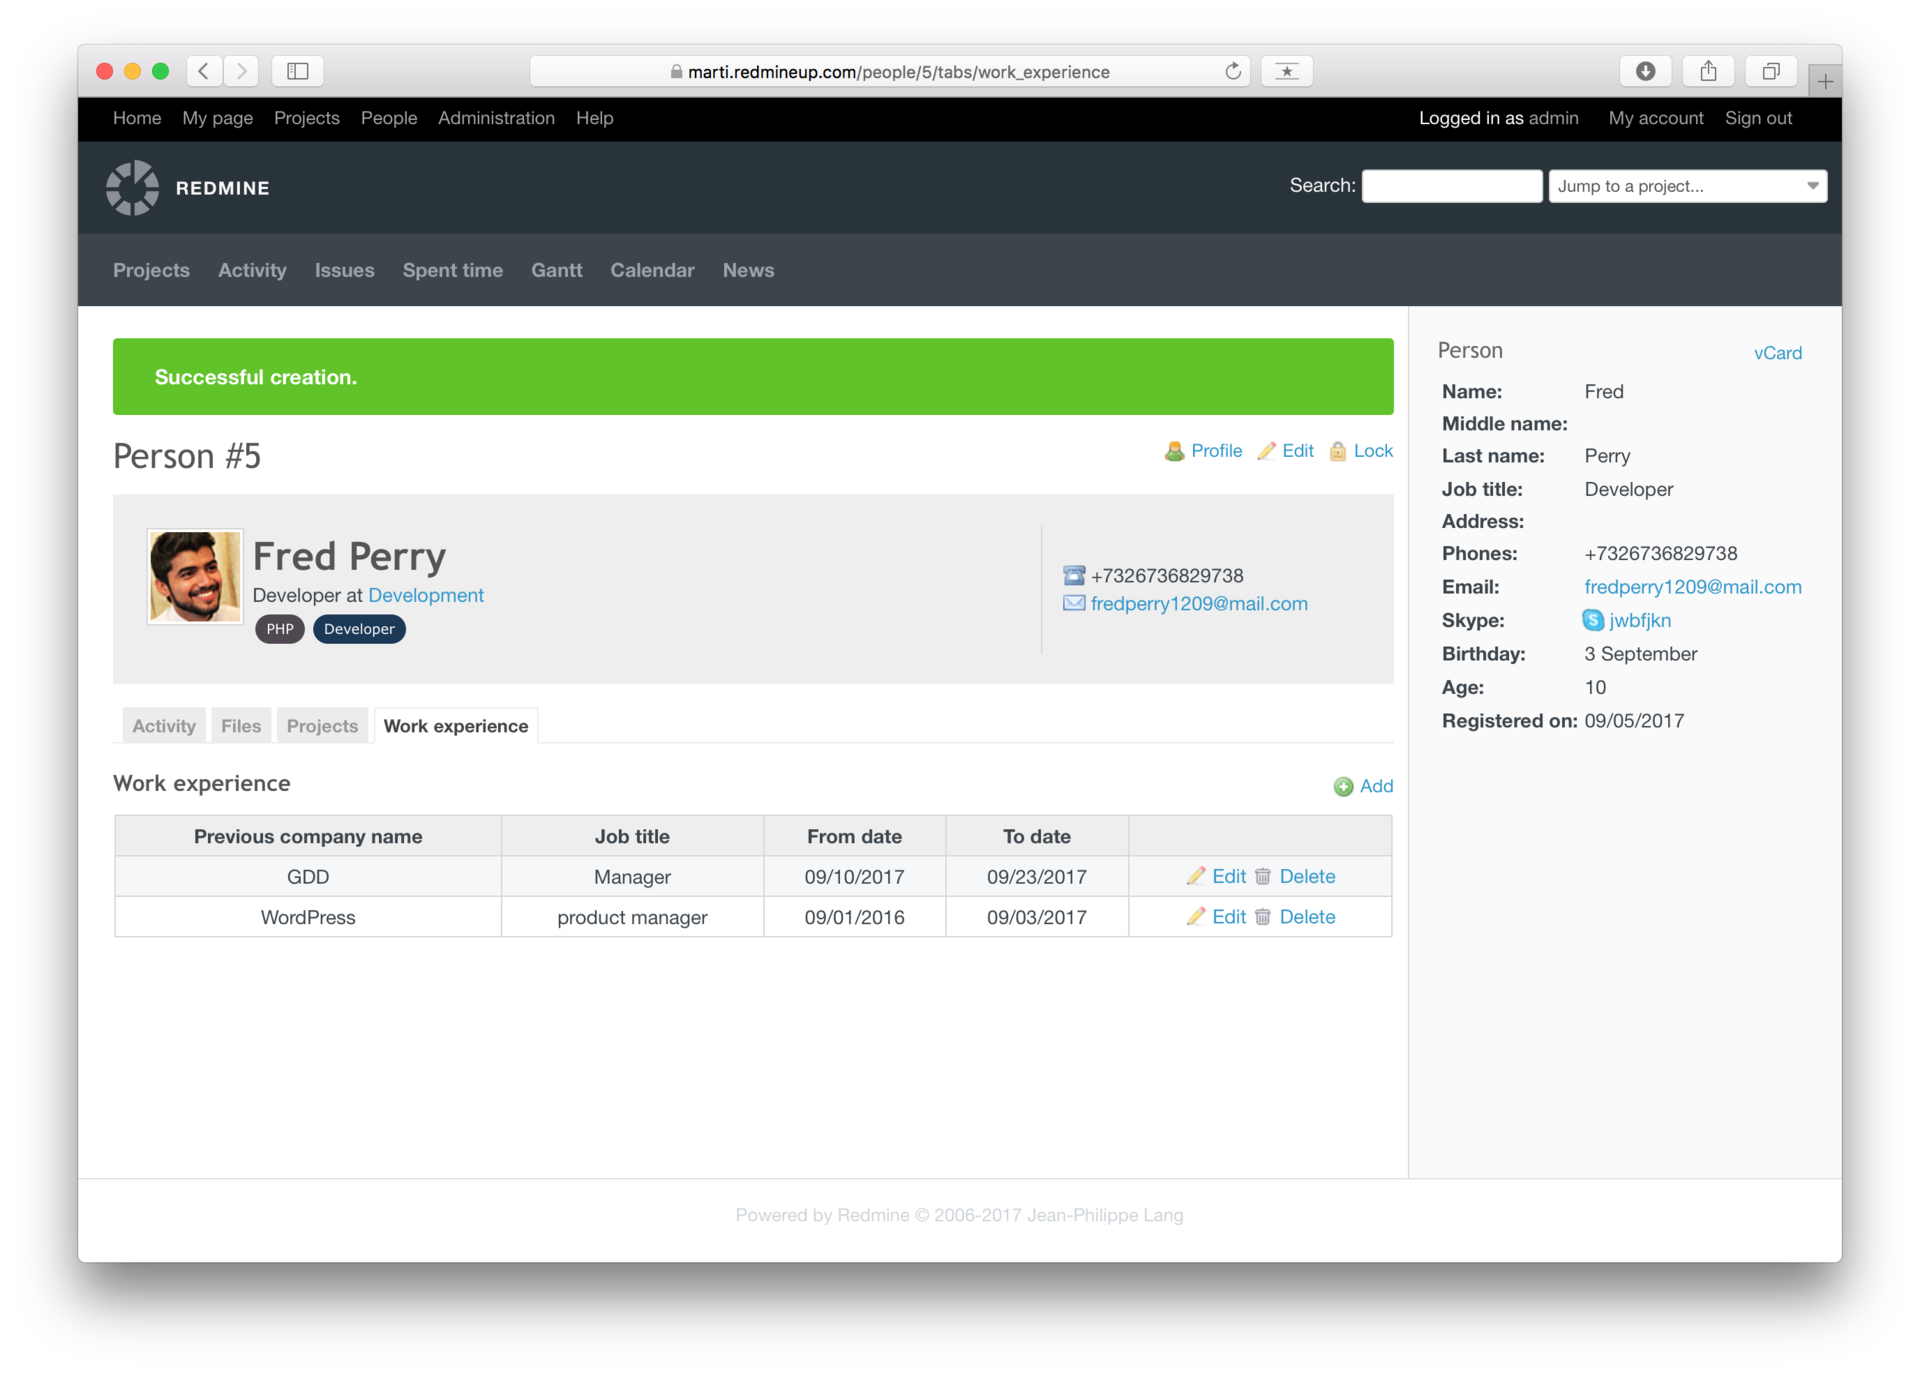This screenshot has height=1374, width=1920.
Task: Open the Development department link
Action: pos(425,595)
